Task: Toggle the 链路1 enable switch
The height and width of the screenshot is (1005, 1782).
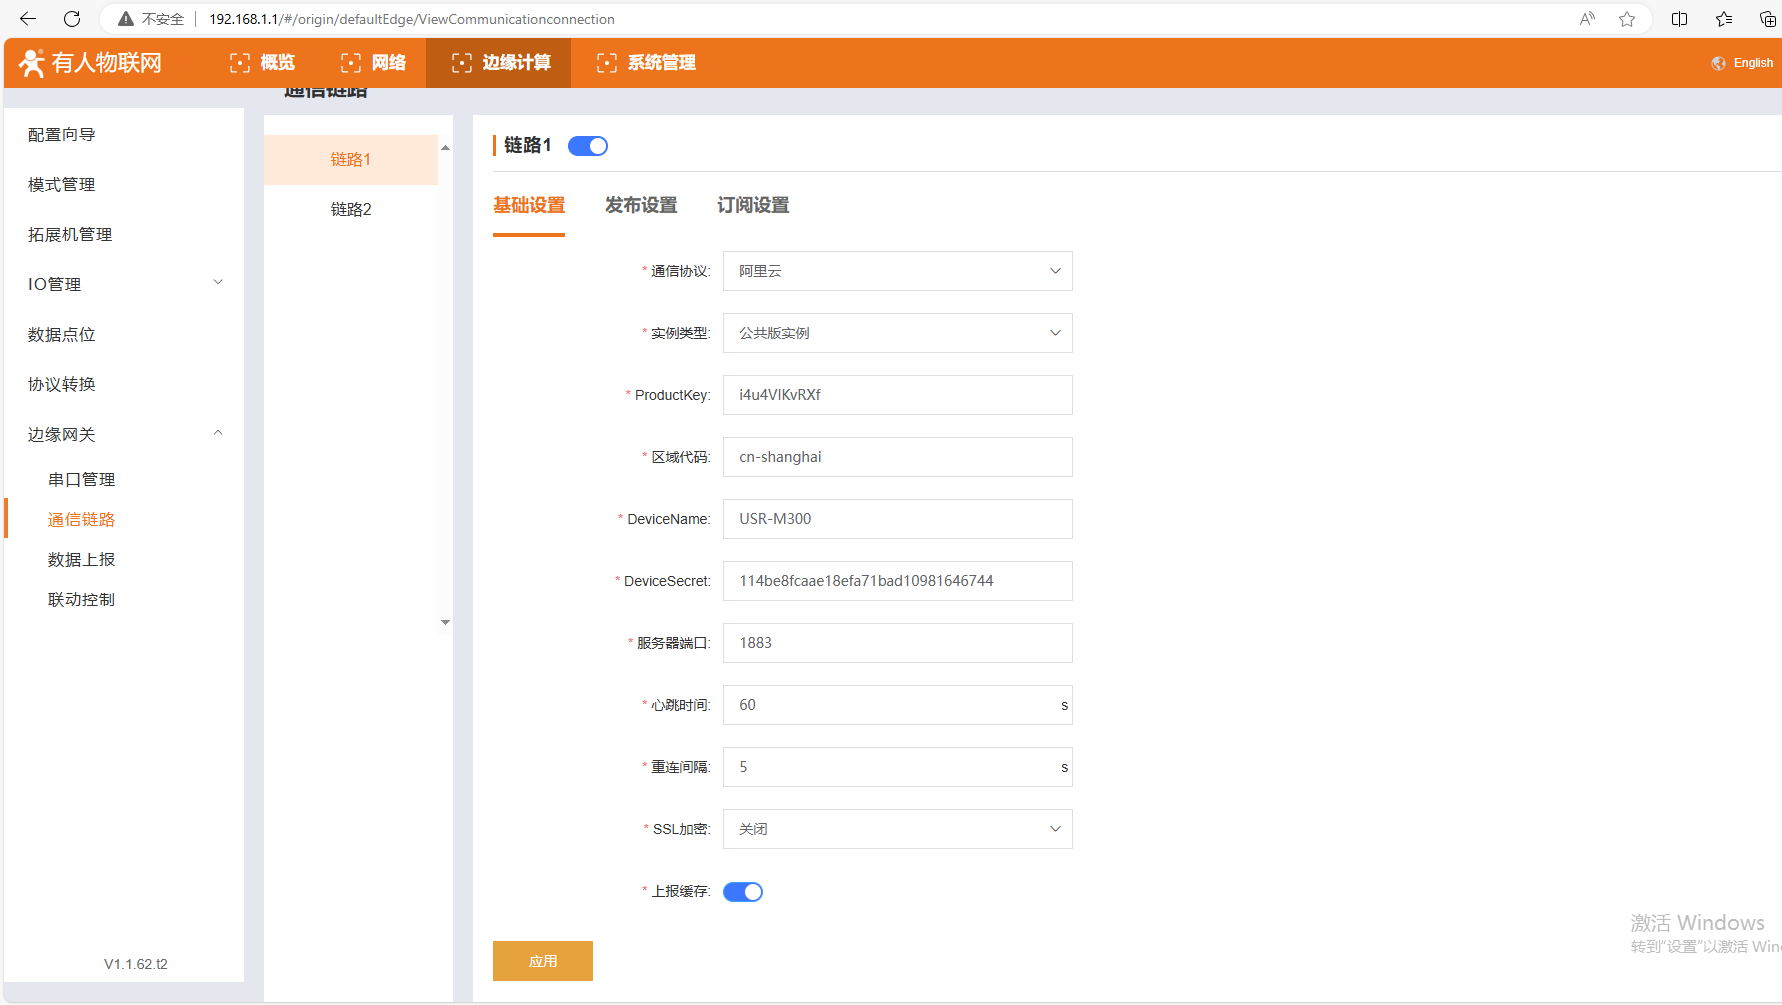Action: click(x=588, y=146)
